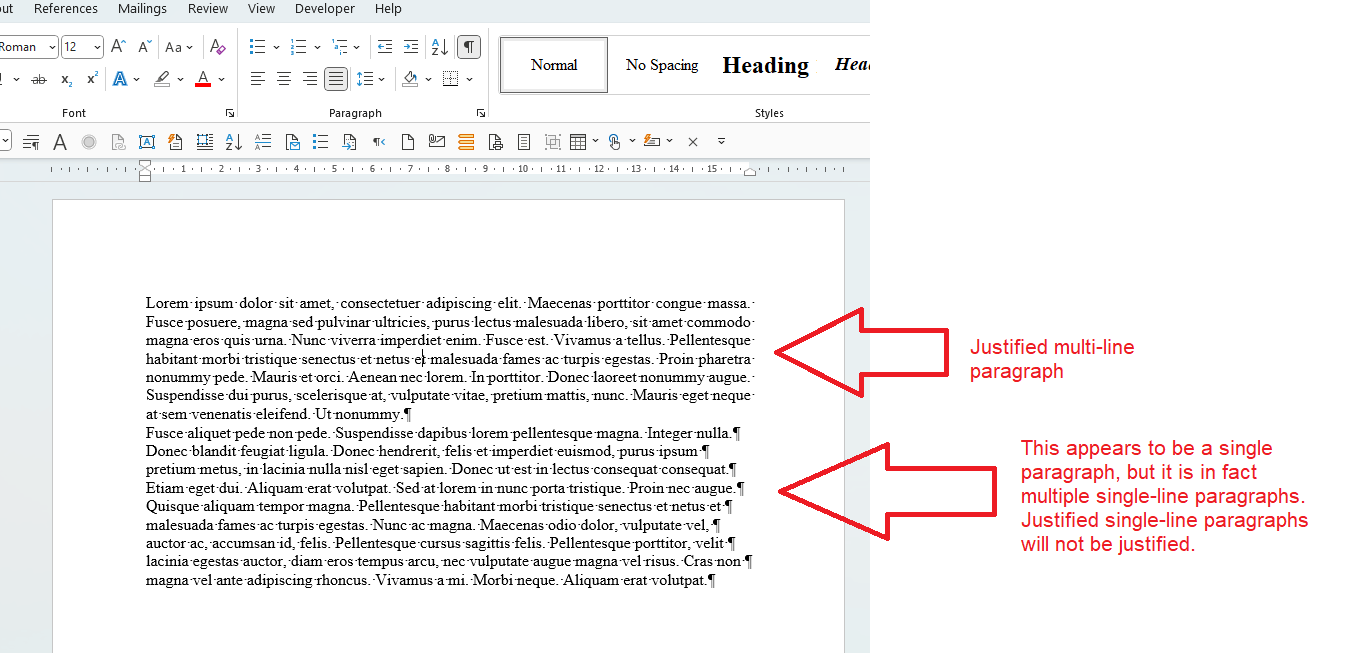The width and height of the screenshot is (1361, 653).
Task: Click the numbered list button
Action: point(298,47)
